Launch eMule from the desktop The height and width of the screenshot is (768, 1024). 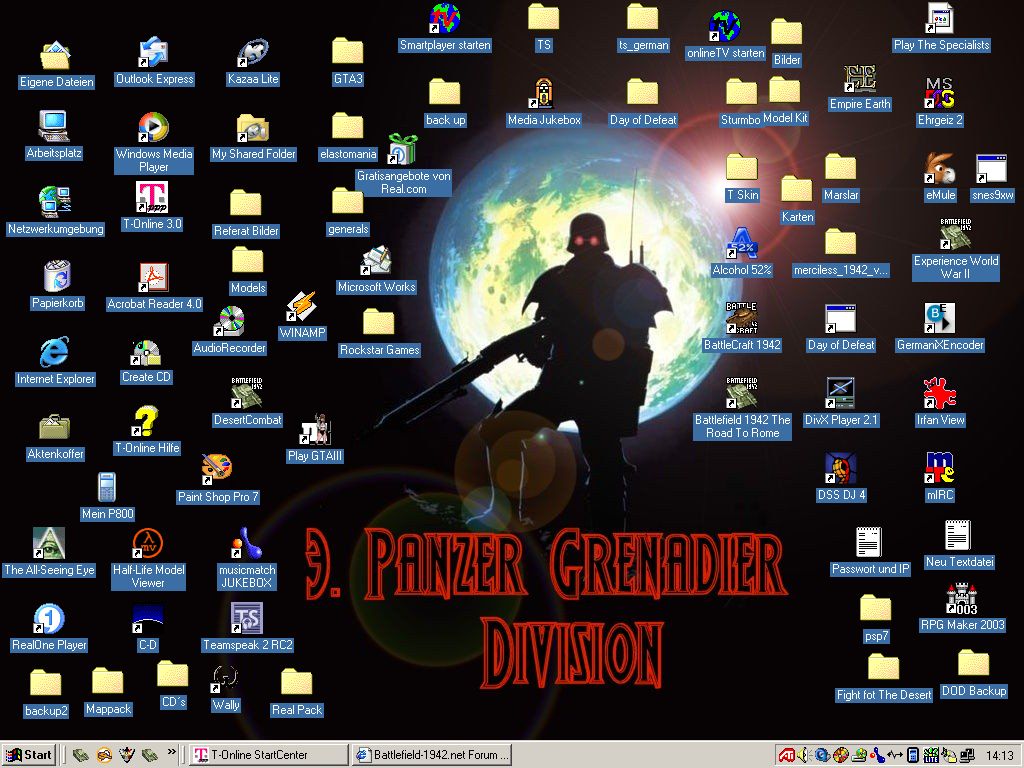click(940, 169)
